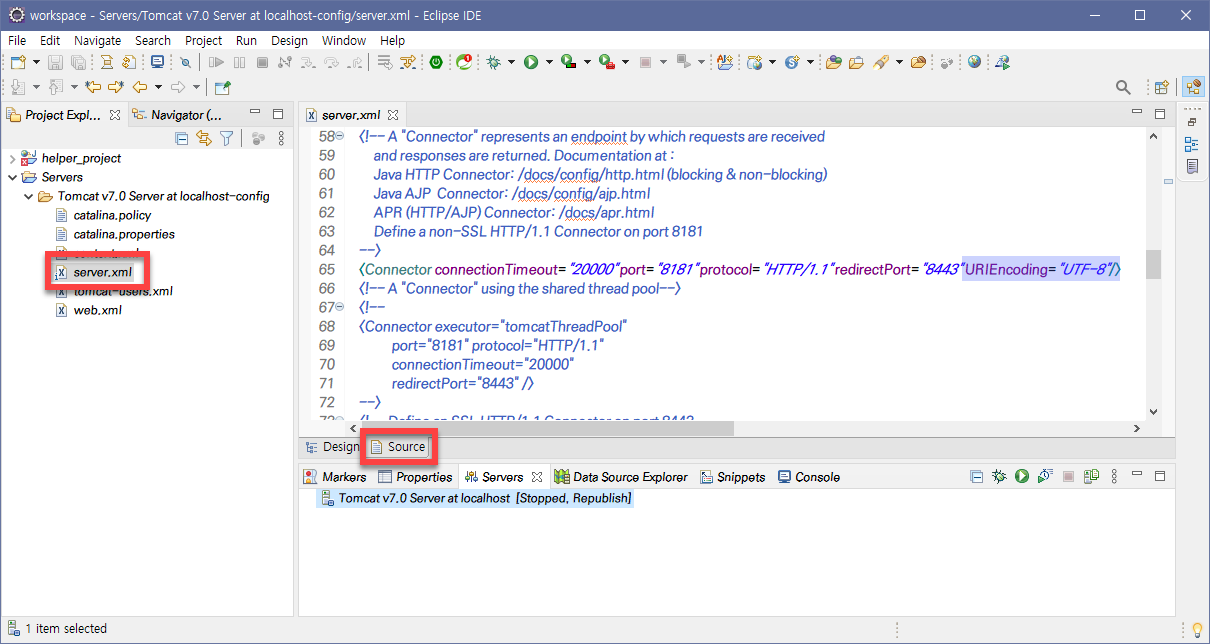The width and height of the screenshot is (1210, 644).
Task: Click Outline icon in right trim bar
Action: tap(1192, 145)
